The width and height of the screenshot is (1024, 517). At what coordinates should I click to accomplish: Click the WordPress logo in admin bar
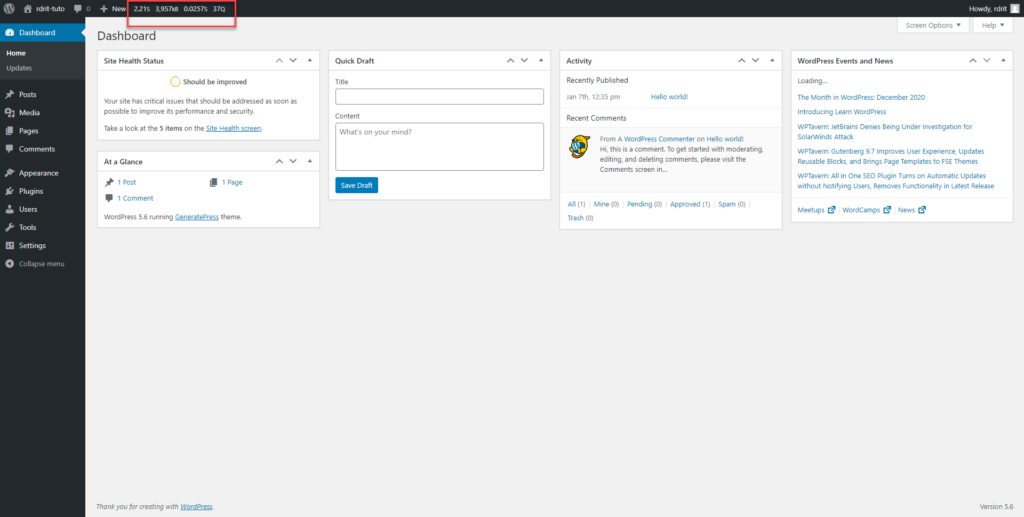(x=9, y=8)
